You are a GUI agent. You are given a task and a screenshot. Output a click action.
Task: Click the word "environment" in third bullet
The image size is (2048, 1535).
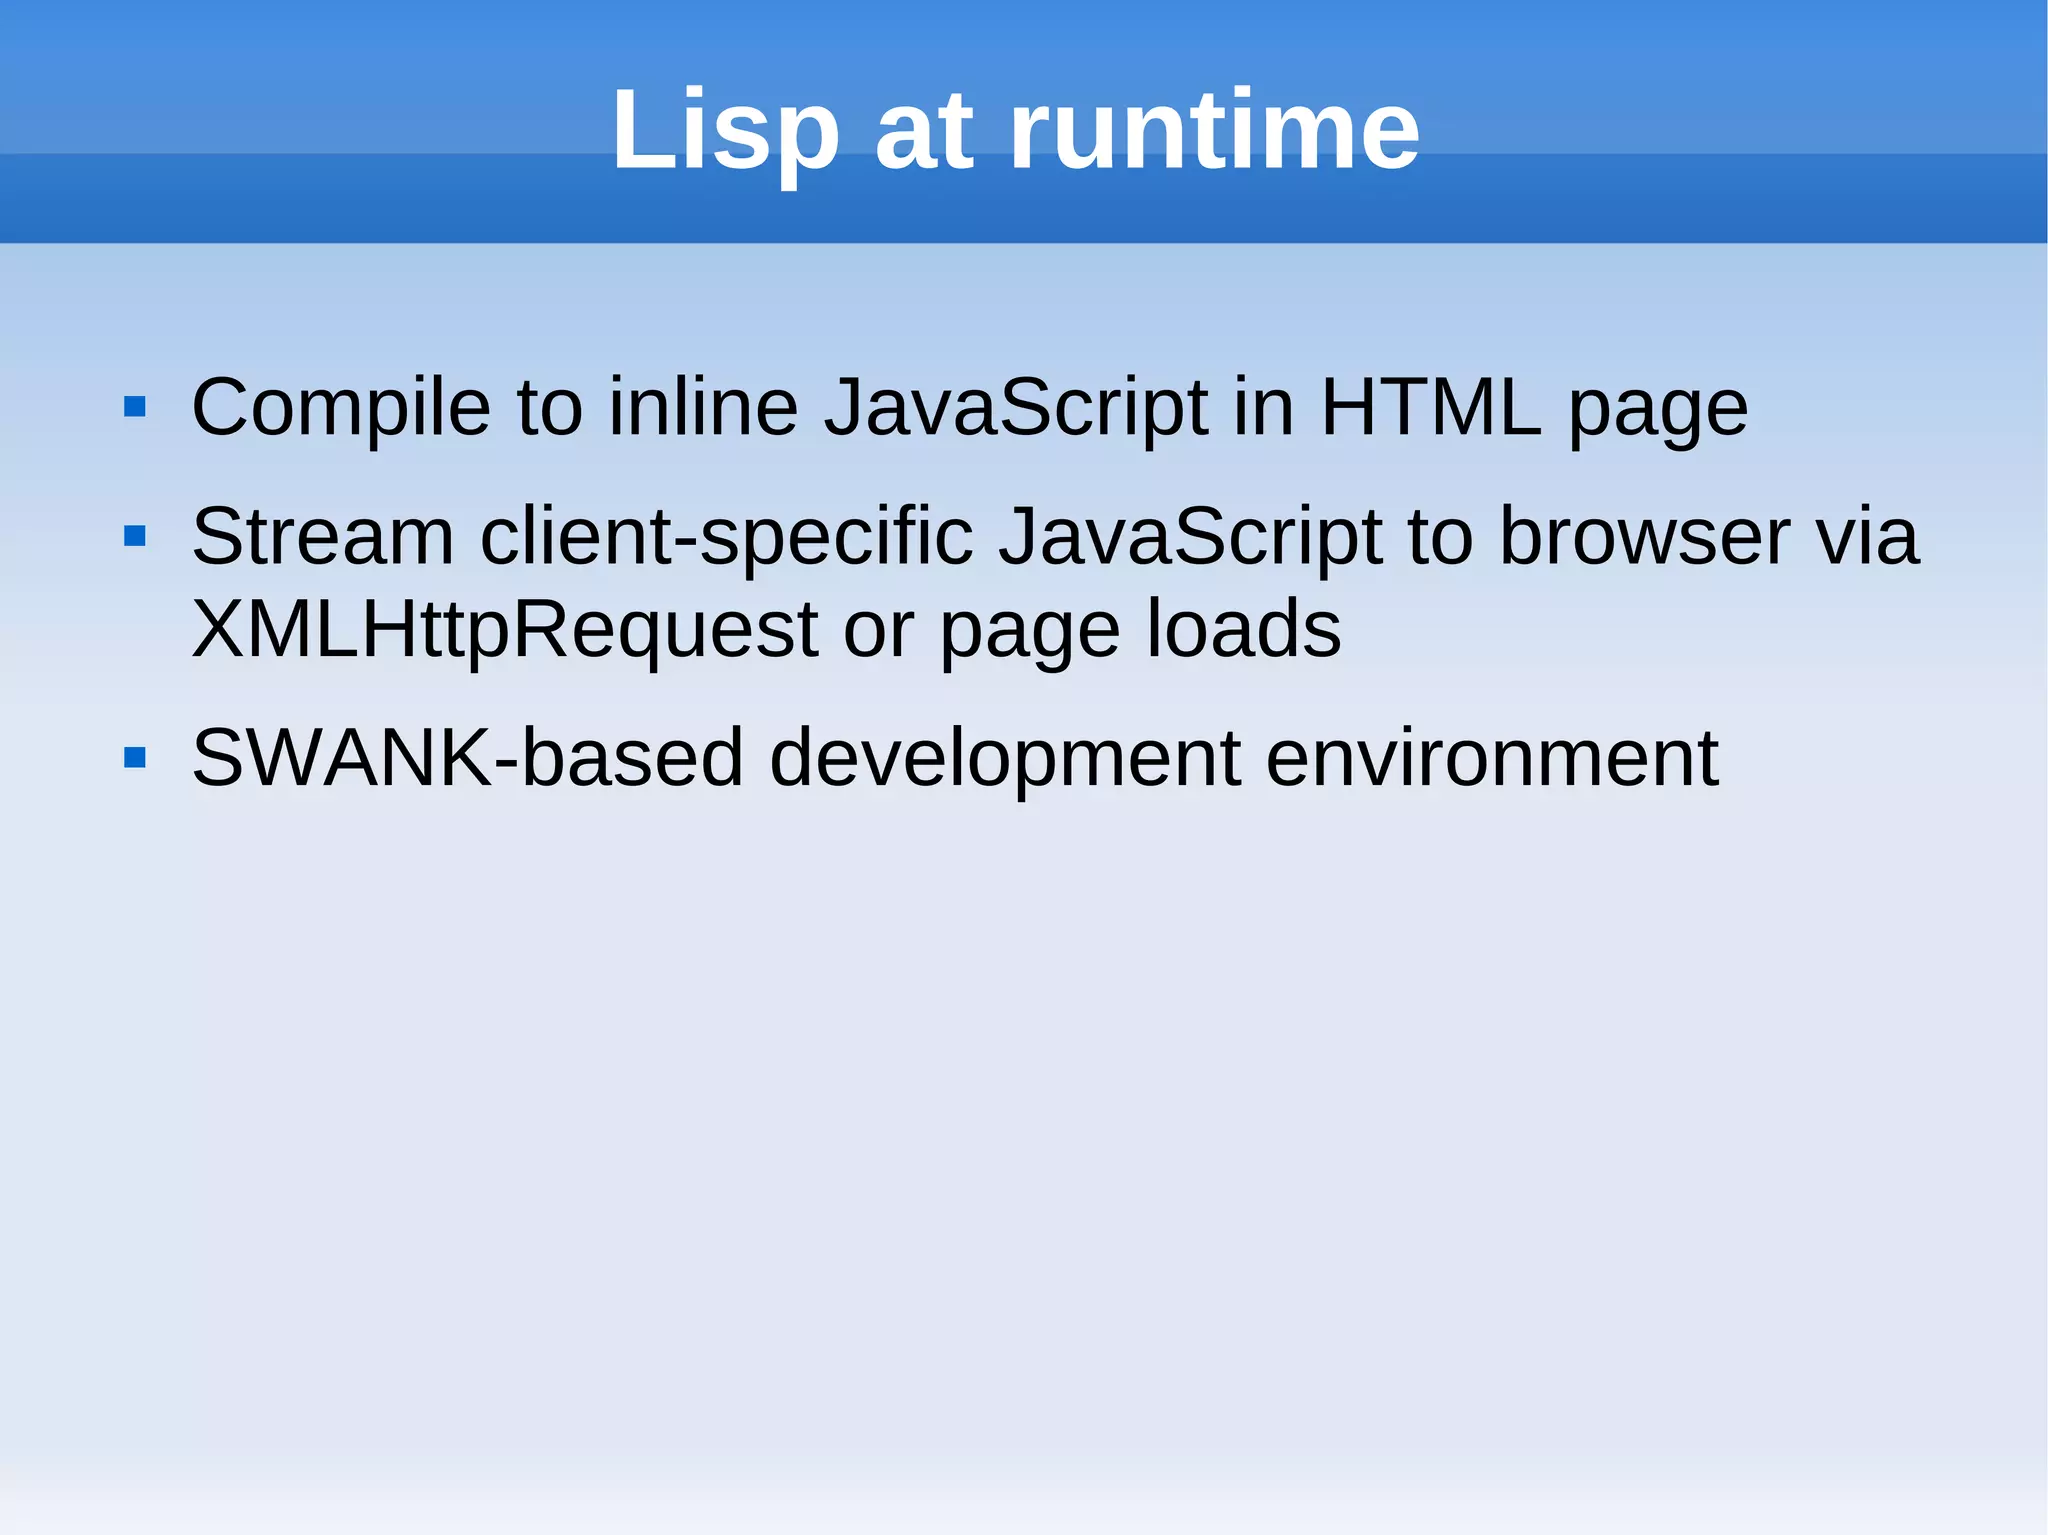coord(1491,758)
